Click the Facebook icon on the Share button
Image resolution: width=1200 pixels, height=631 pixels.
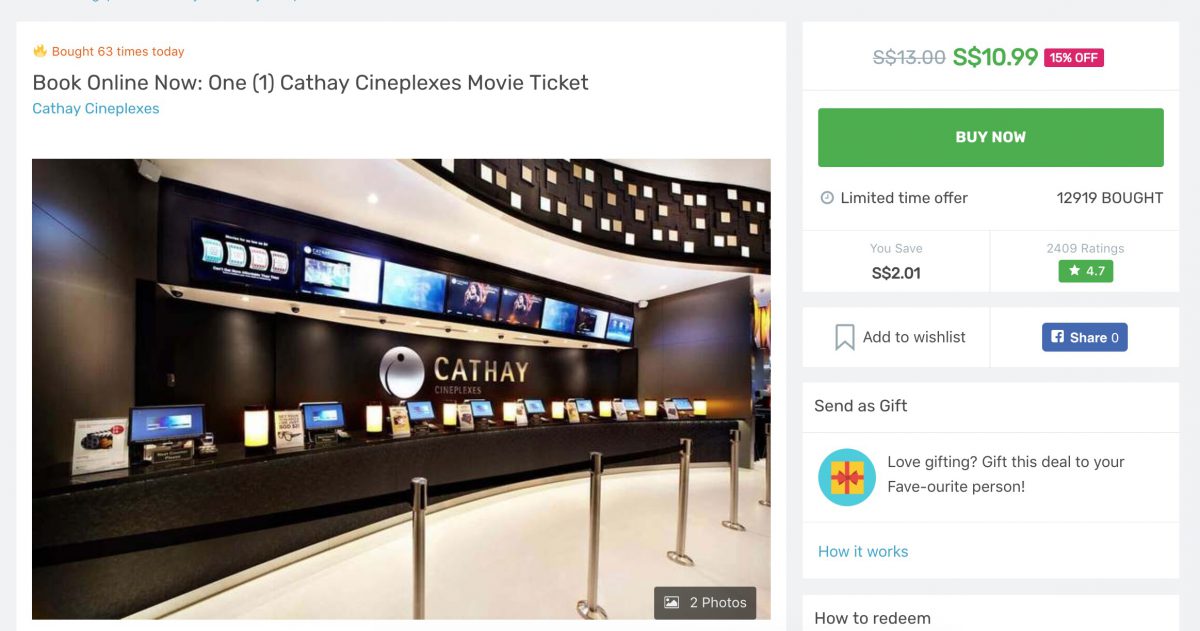pos(1057,337)
